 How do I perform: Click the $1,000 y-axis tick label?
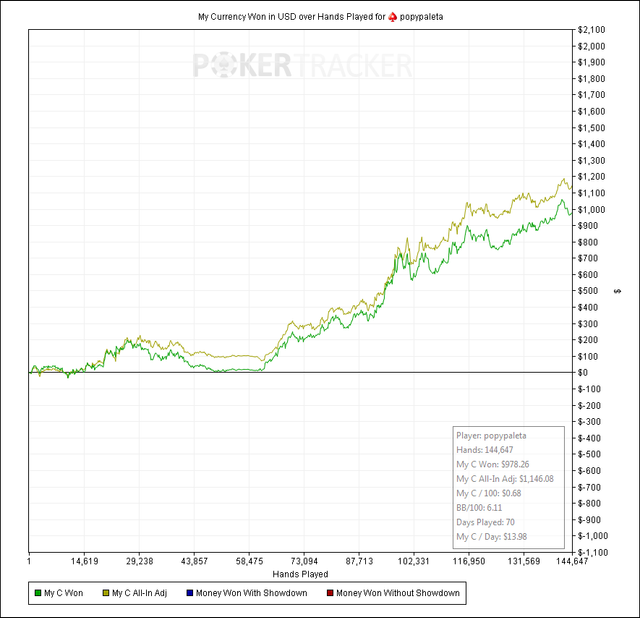tap(591, 209)
